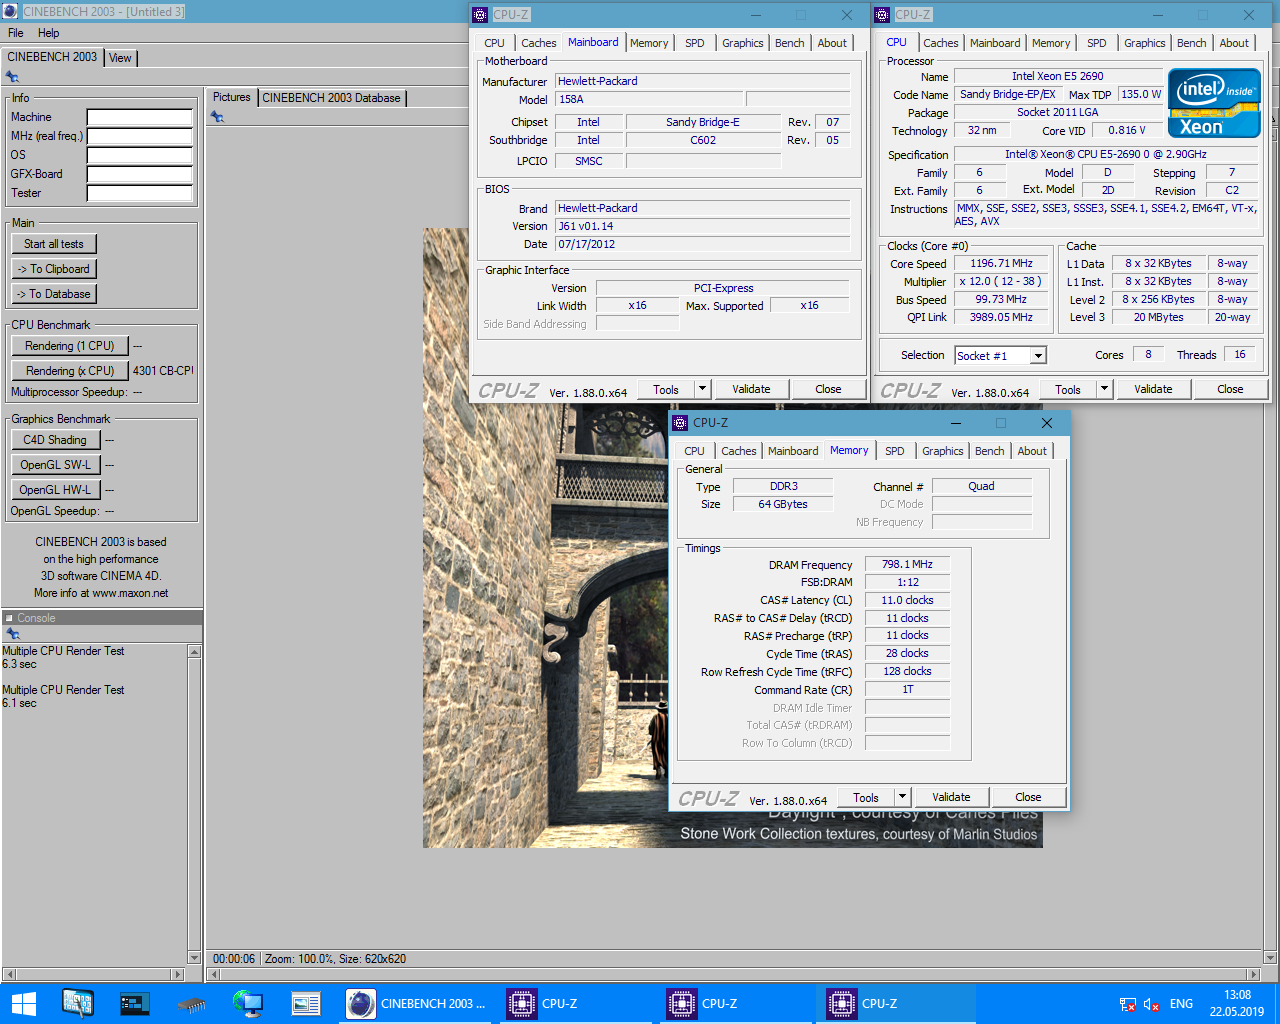Screen dimensions: 1280x1024
Task: Click into the Tester input field
Action: [139, 193]
